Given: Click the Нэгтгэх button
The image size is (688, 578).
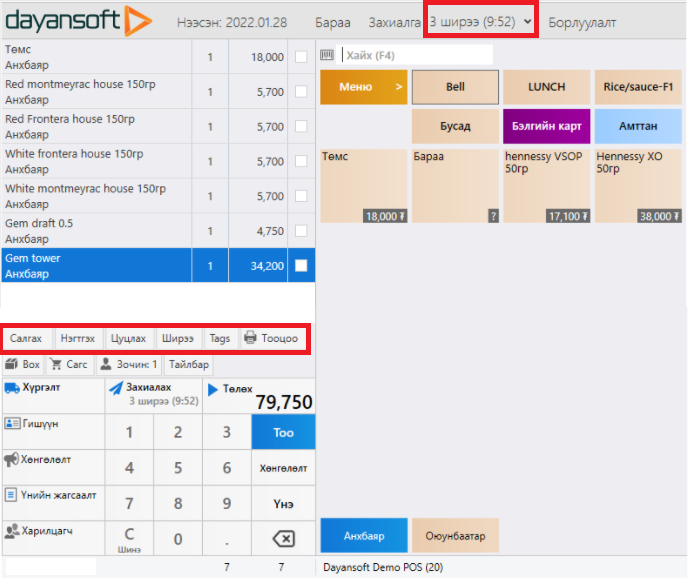Looking at the screenshot, I should tap(78, 338).
